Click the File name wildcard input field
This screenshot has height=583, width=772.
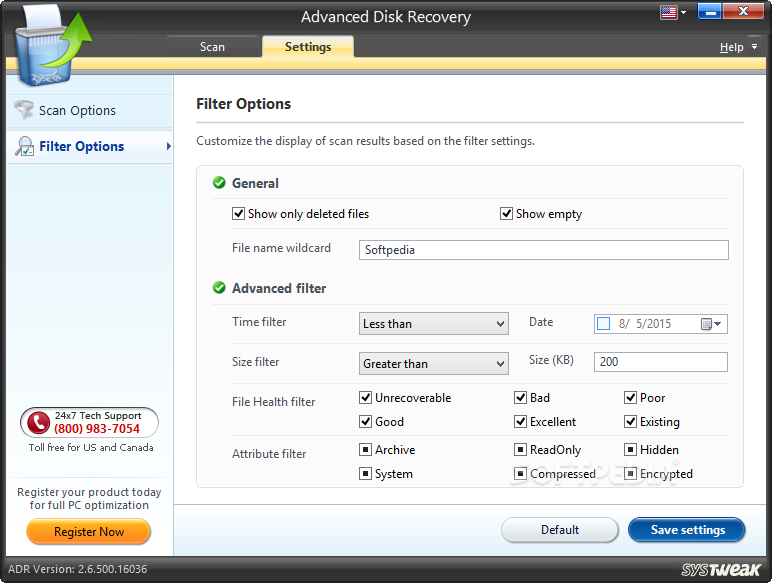click(544, 250)
